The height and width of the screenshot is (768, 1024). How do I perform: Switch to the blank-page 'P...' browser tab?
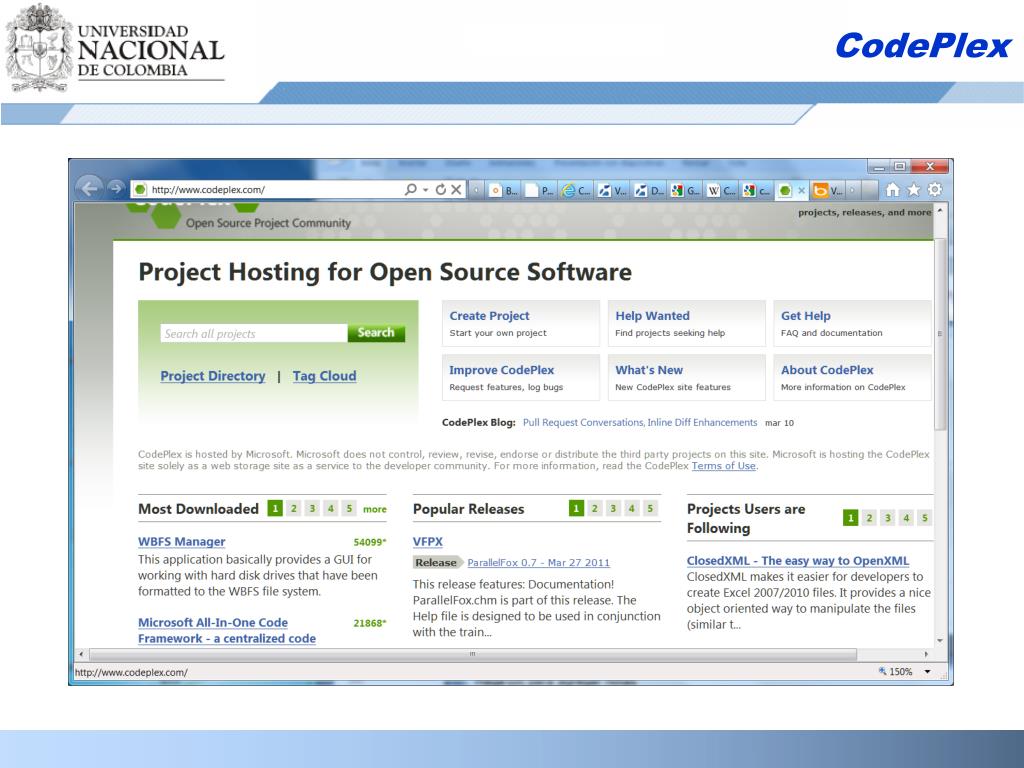click(x=540, y=190)
